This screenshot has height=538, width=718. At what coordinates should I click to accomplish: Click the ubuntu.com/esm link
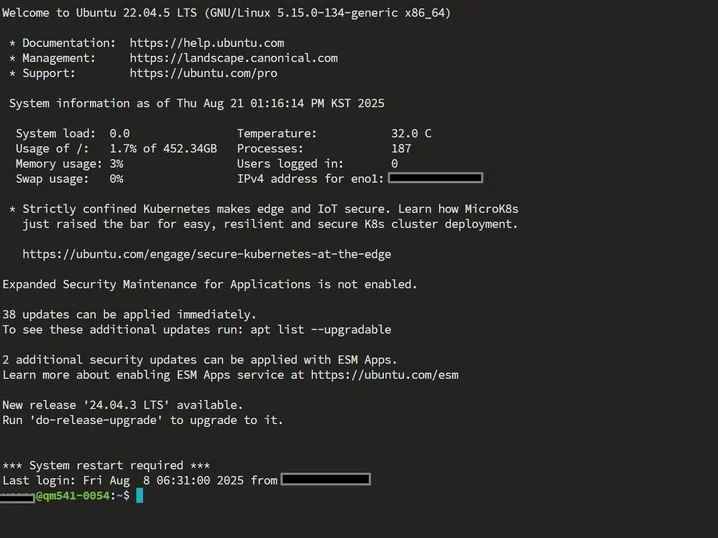point(384,375)
